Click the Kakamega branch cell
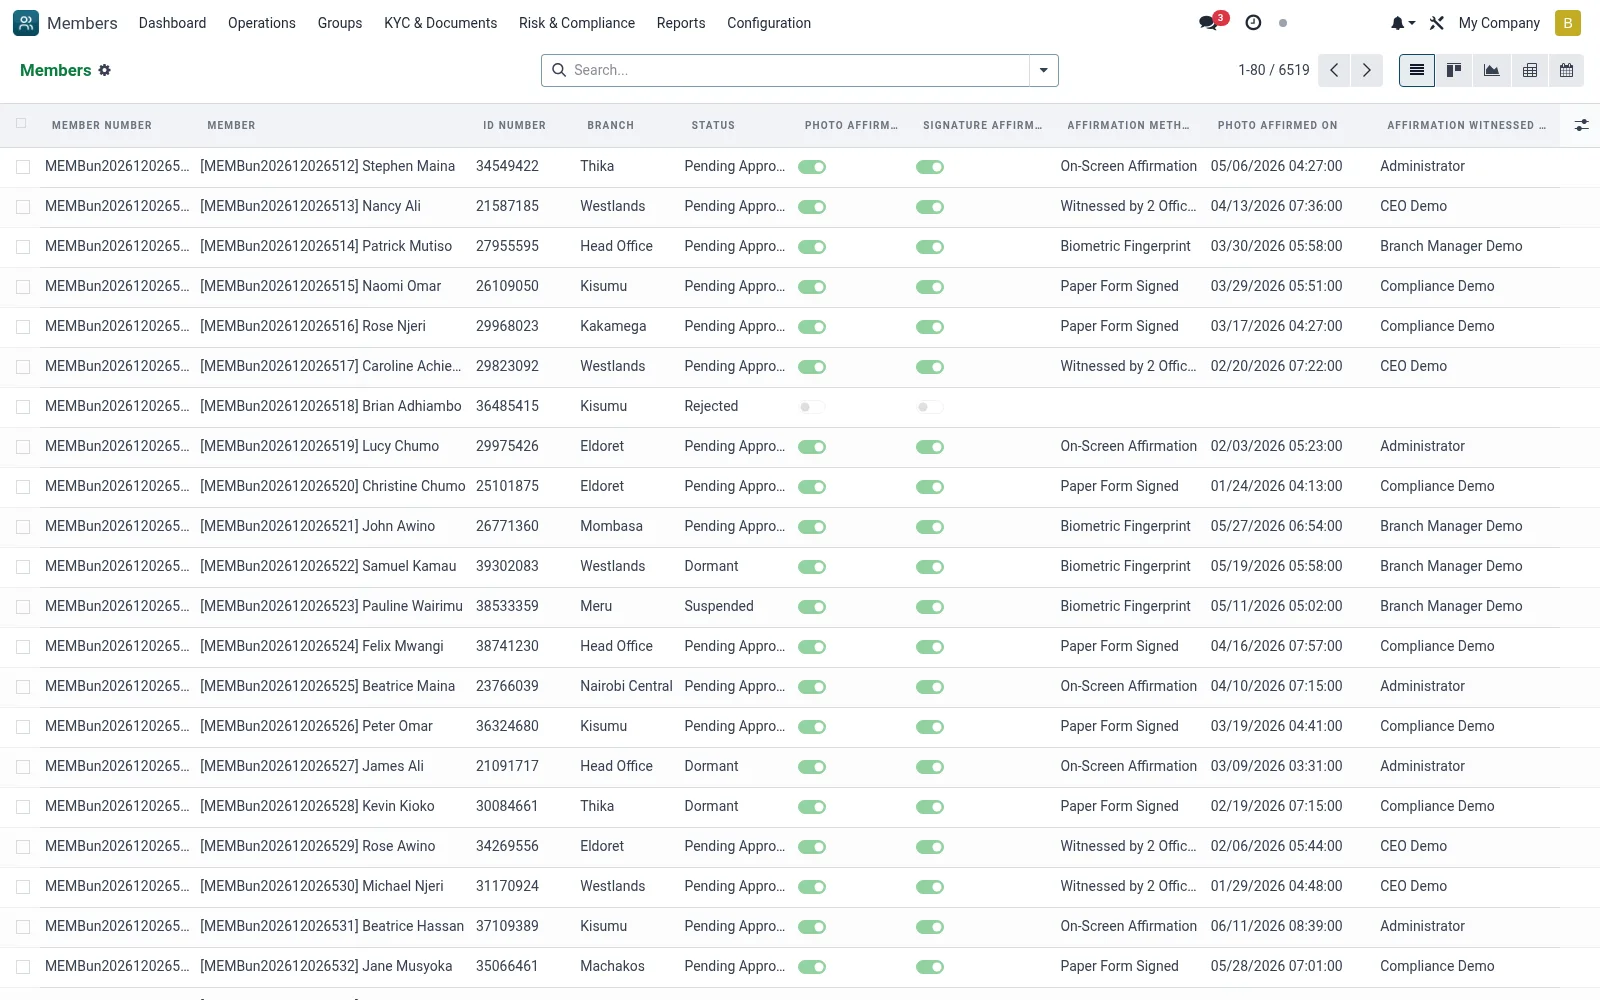This screenshot has width=1600, height=1000. pyautogui.click(x=613, y=326)
